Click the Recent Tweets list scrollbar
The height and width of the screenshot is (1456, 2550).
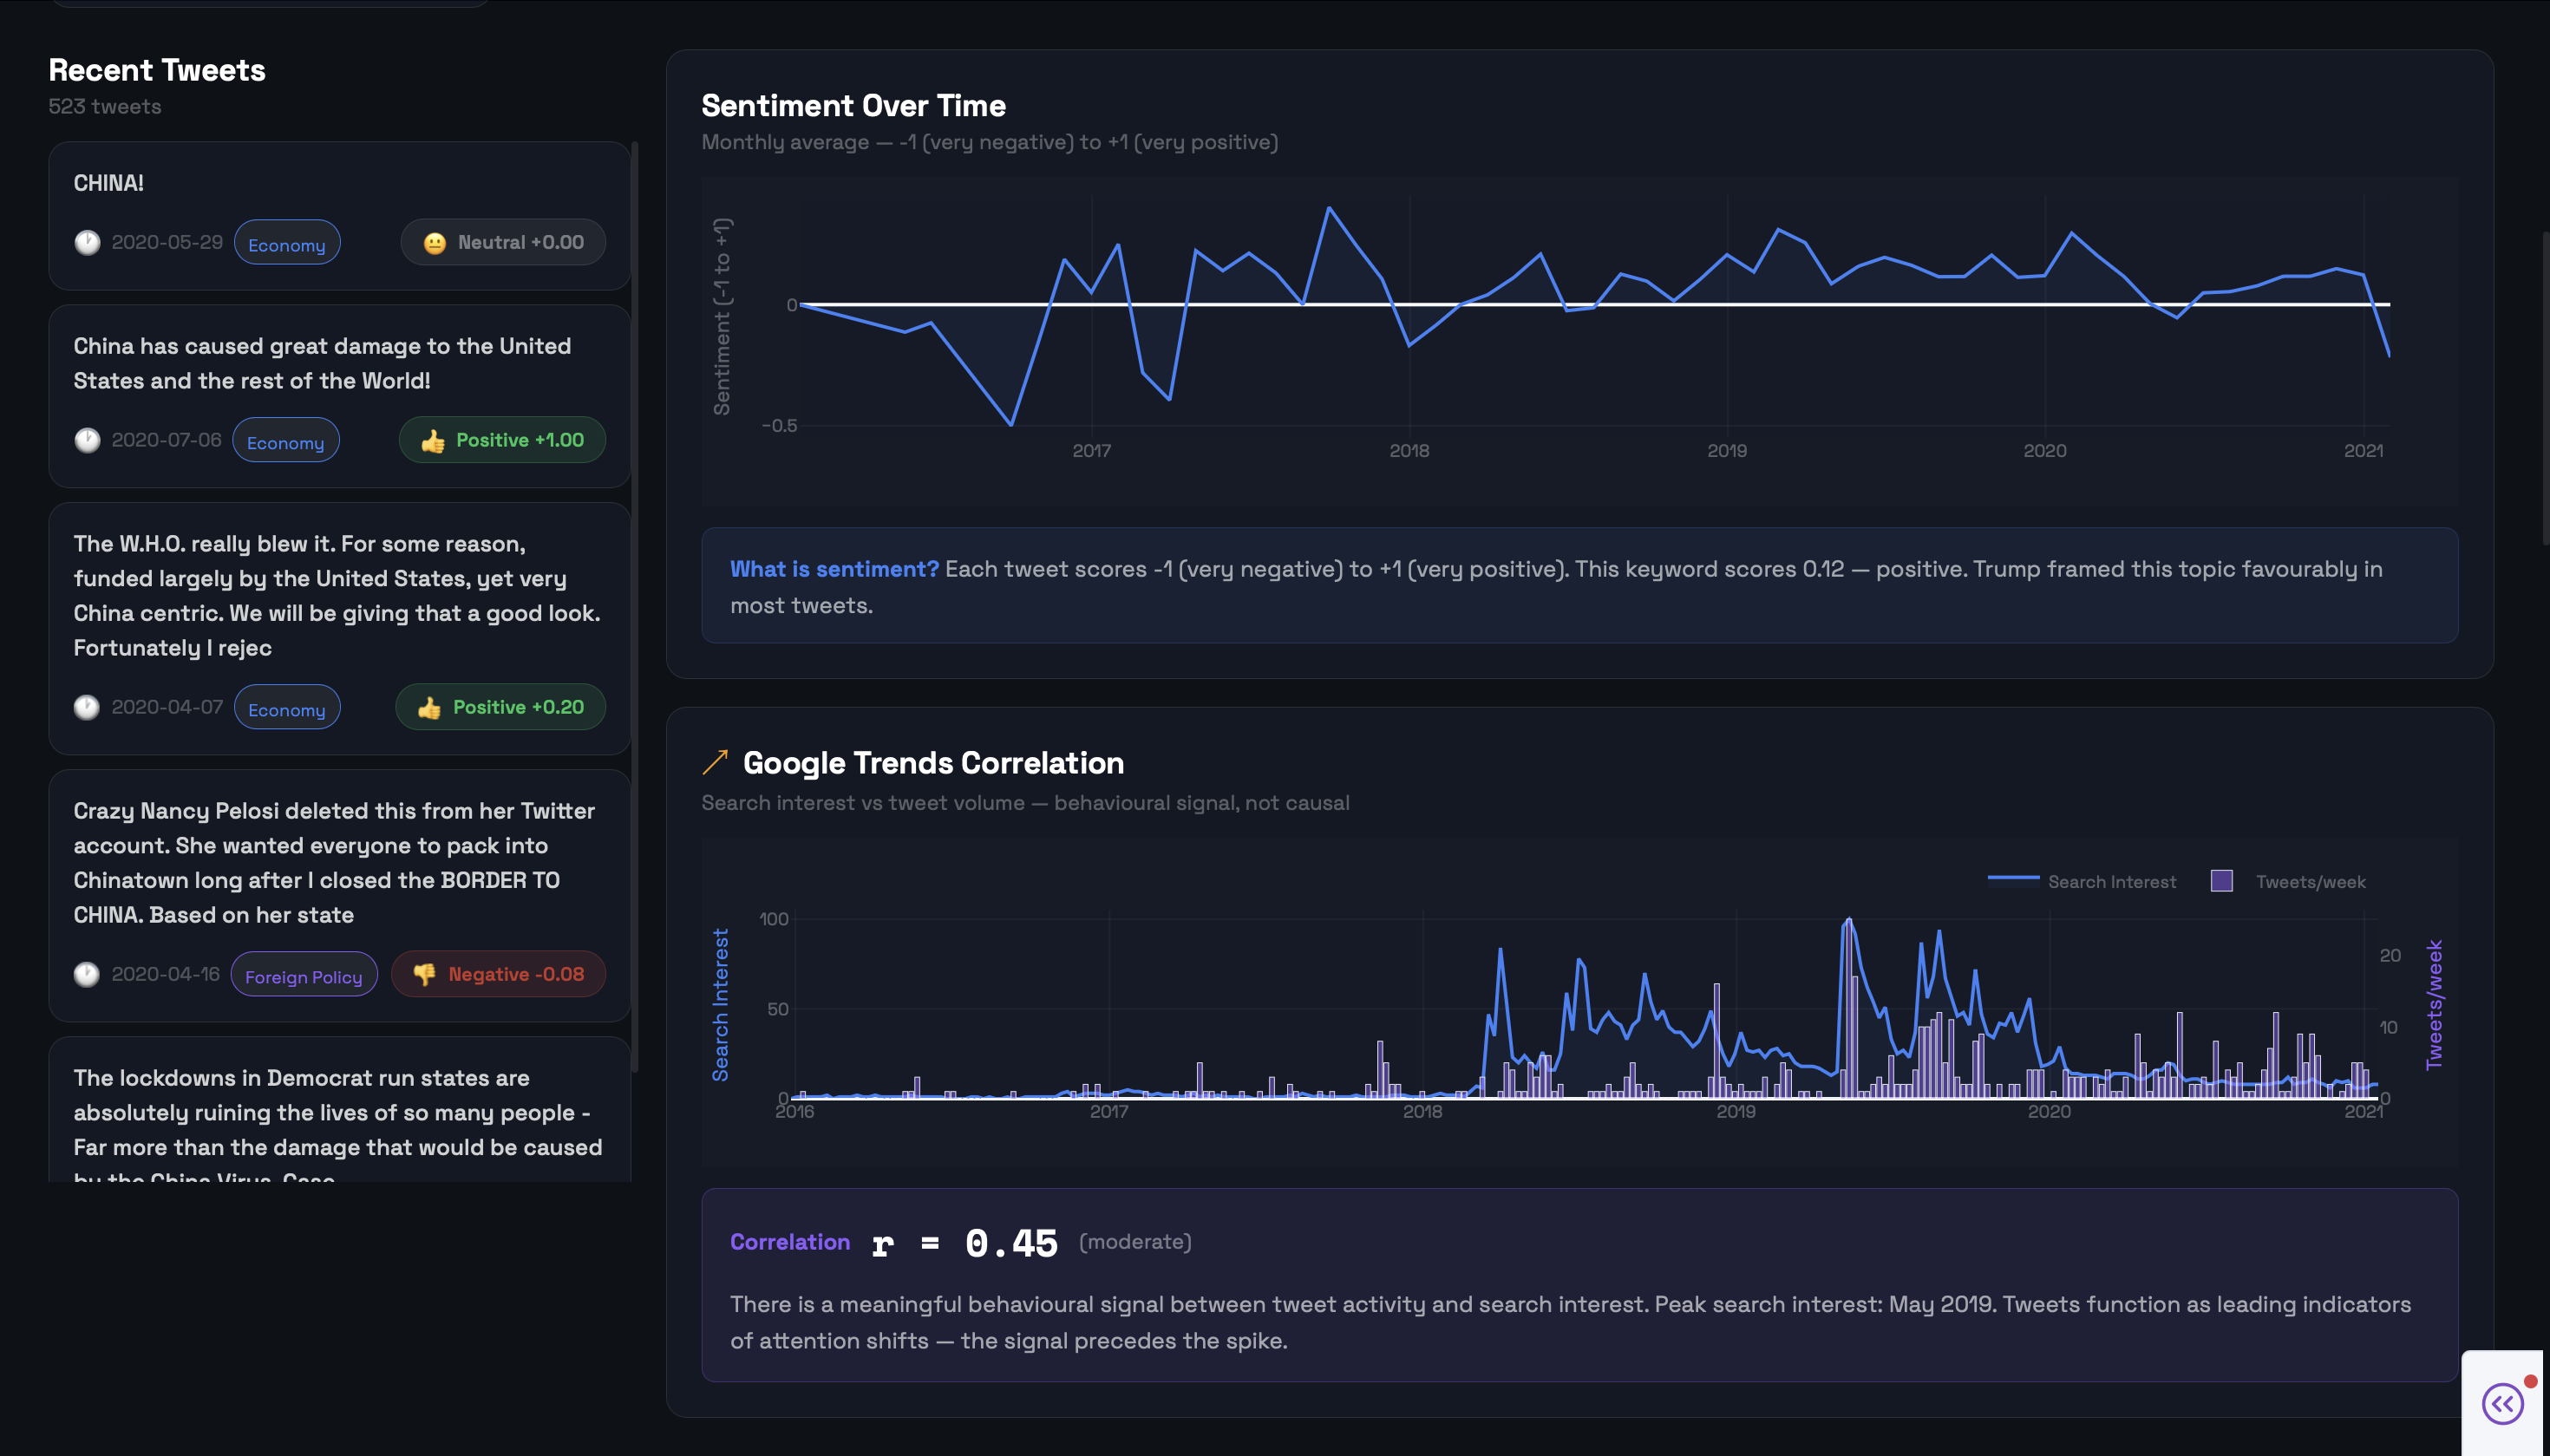click(x=635, y=600)
